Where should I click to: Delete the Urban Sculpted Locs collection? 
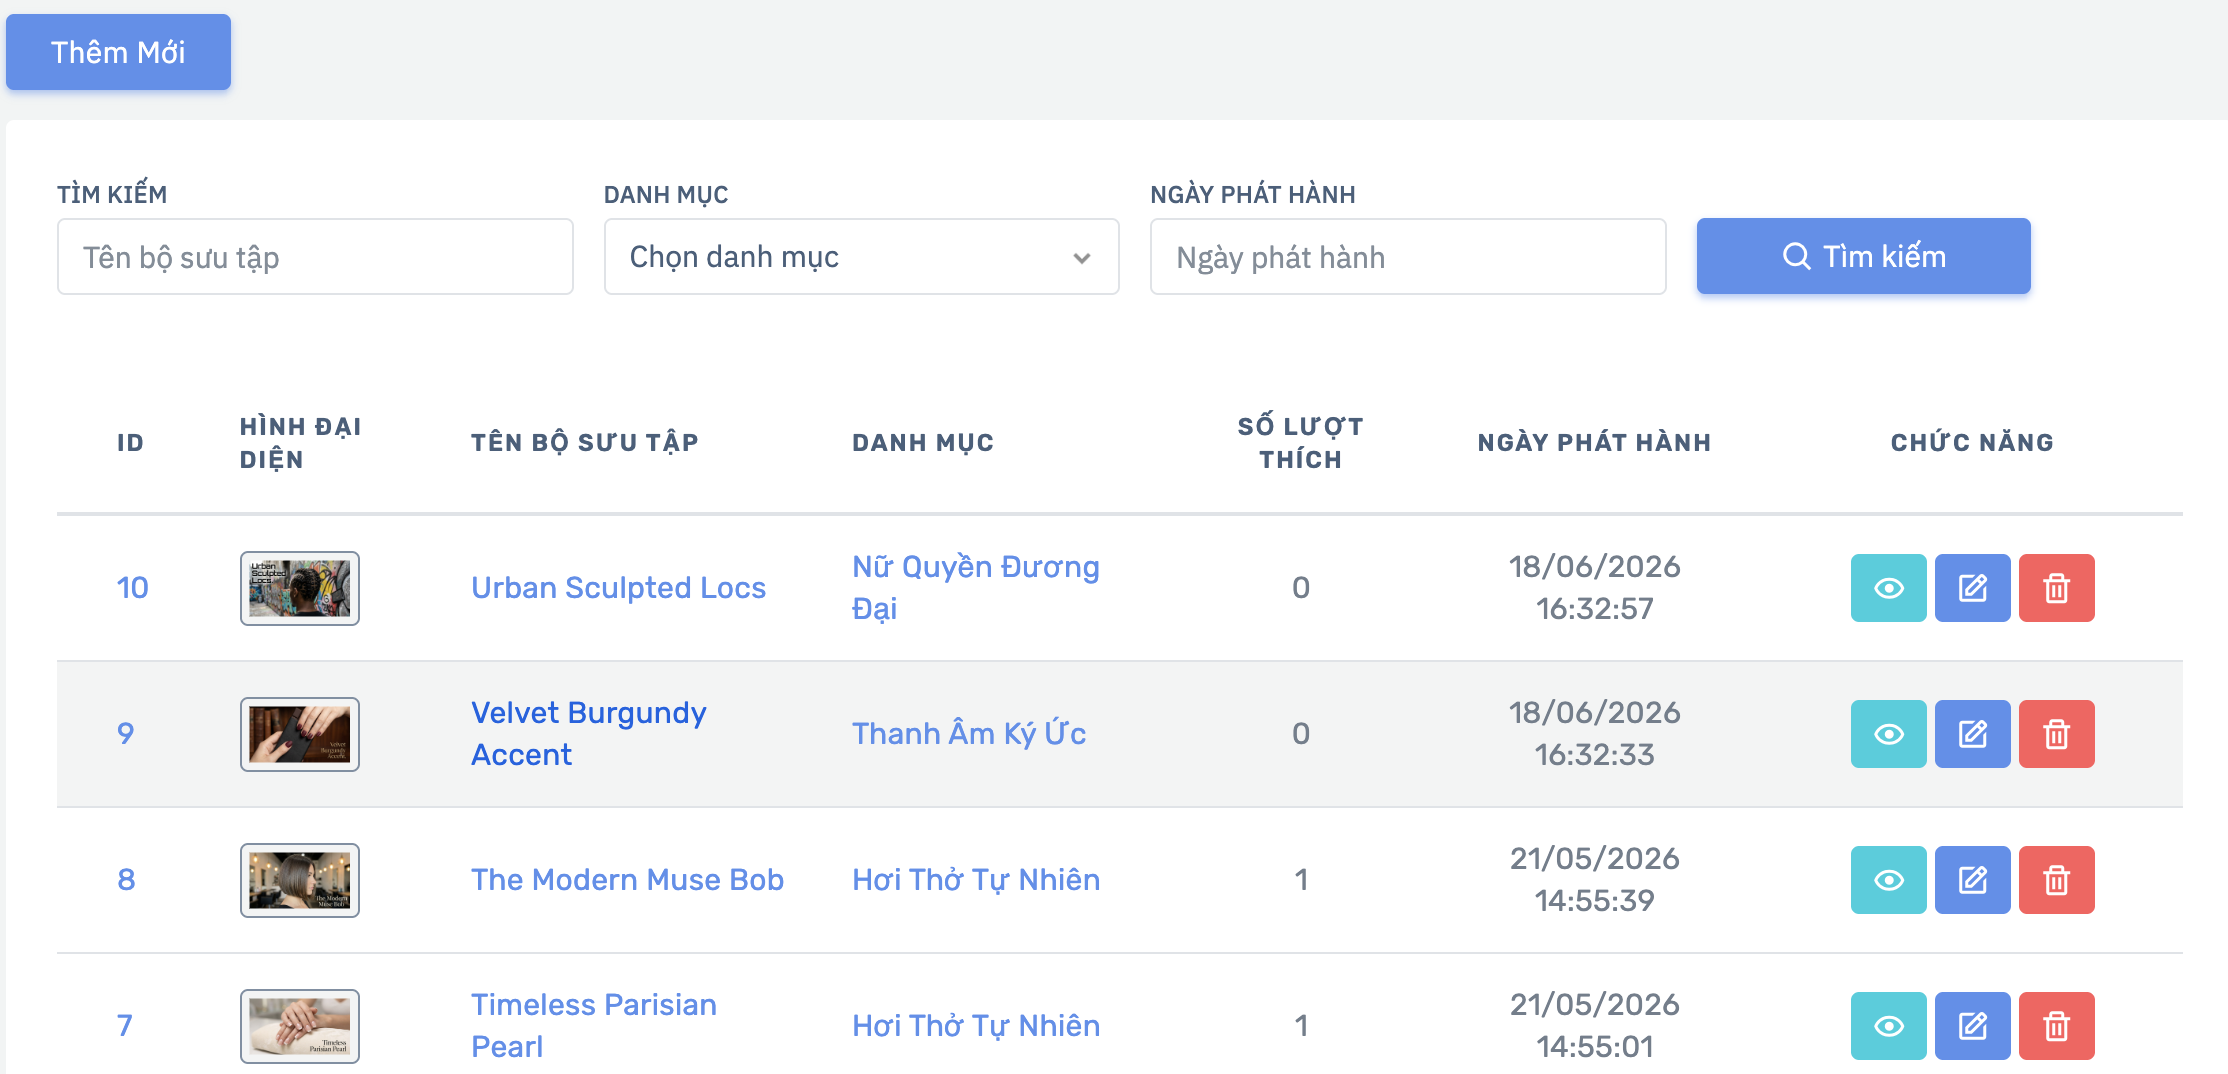2056,588
